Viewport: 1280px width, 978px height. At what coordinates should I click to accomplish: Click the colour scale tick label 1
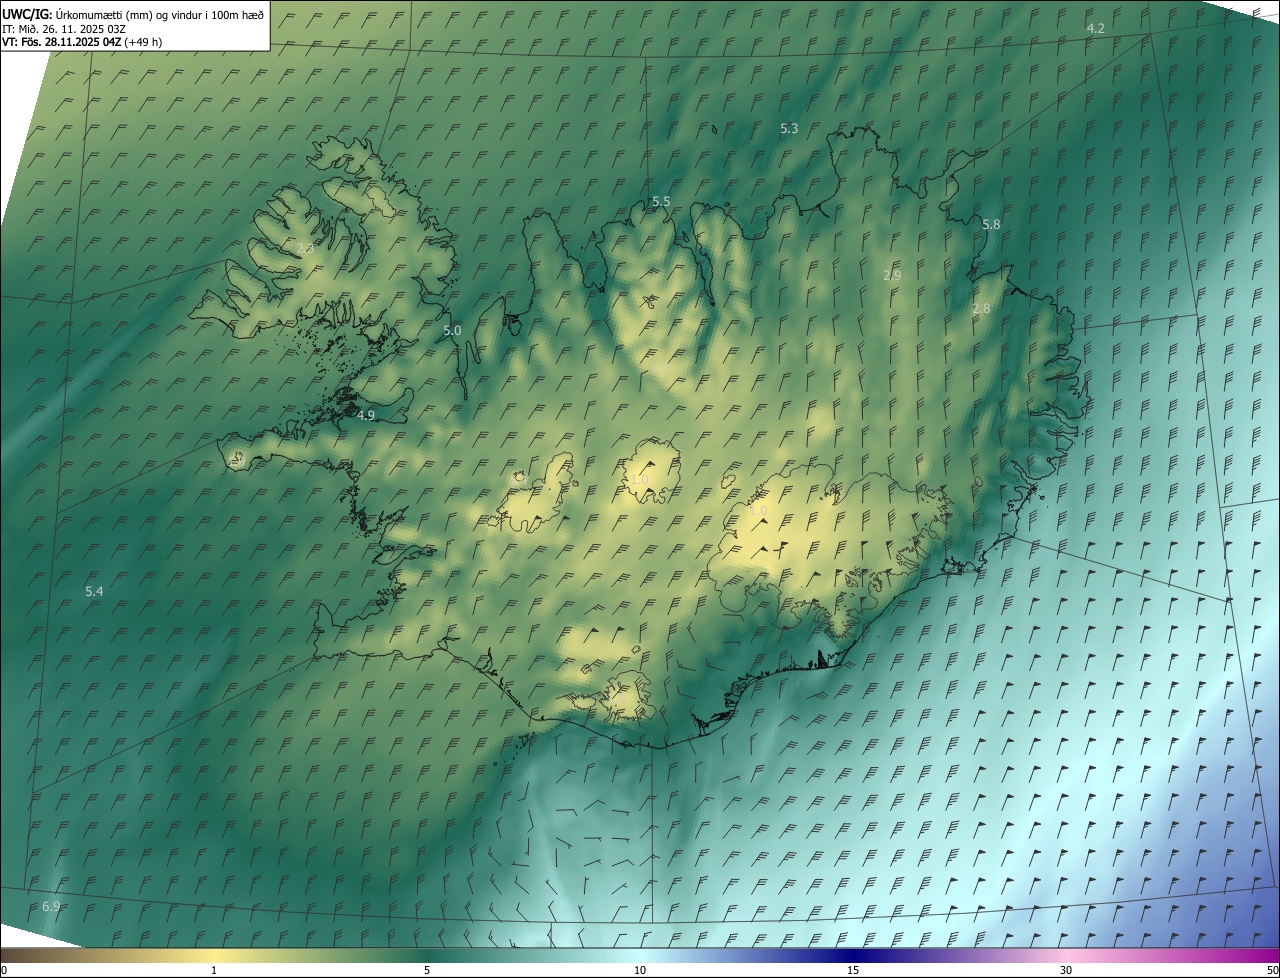(x=214, y=970)
